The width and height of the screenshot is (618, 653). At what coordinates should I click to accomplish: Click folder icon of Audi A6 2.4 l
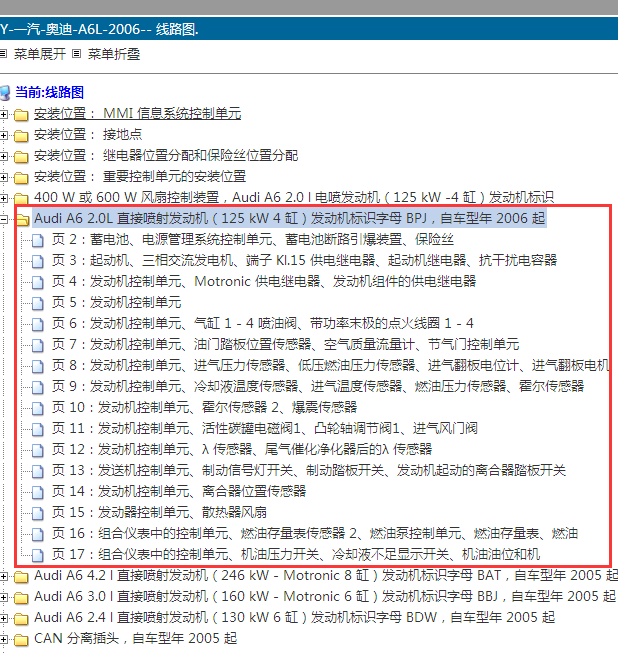click(21, 618)
